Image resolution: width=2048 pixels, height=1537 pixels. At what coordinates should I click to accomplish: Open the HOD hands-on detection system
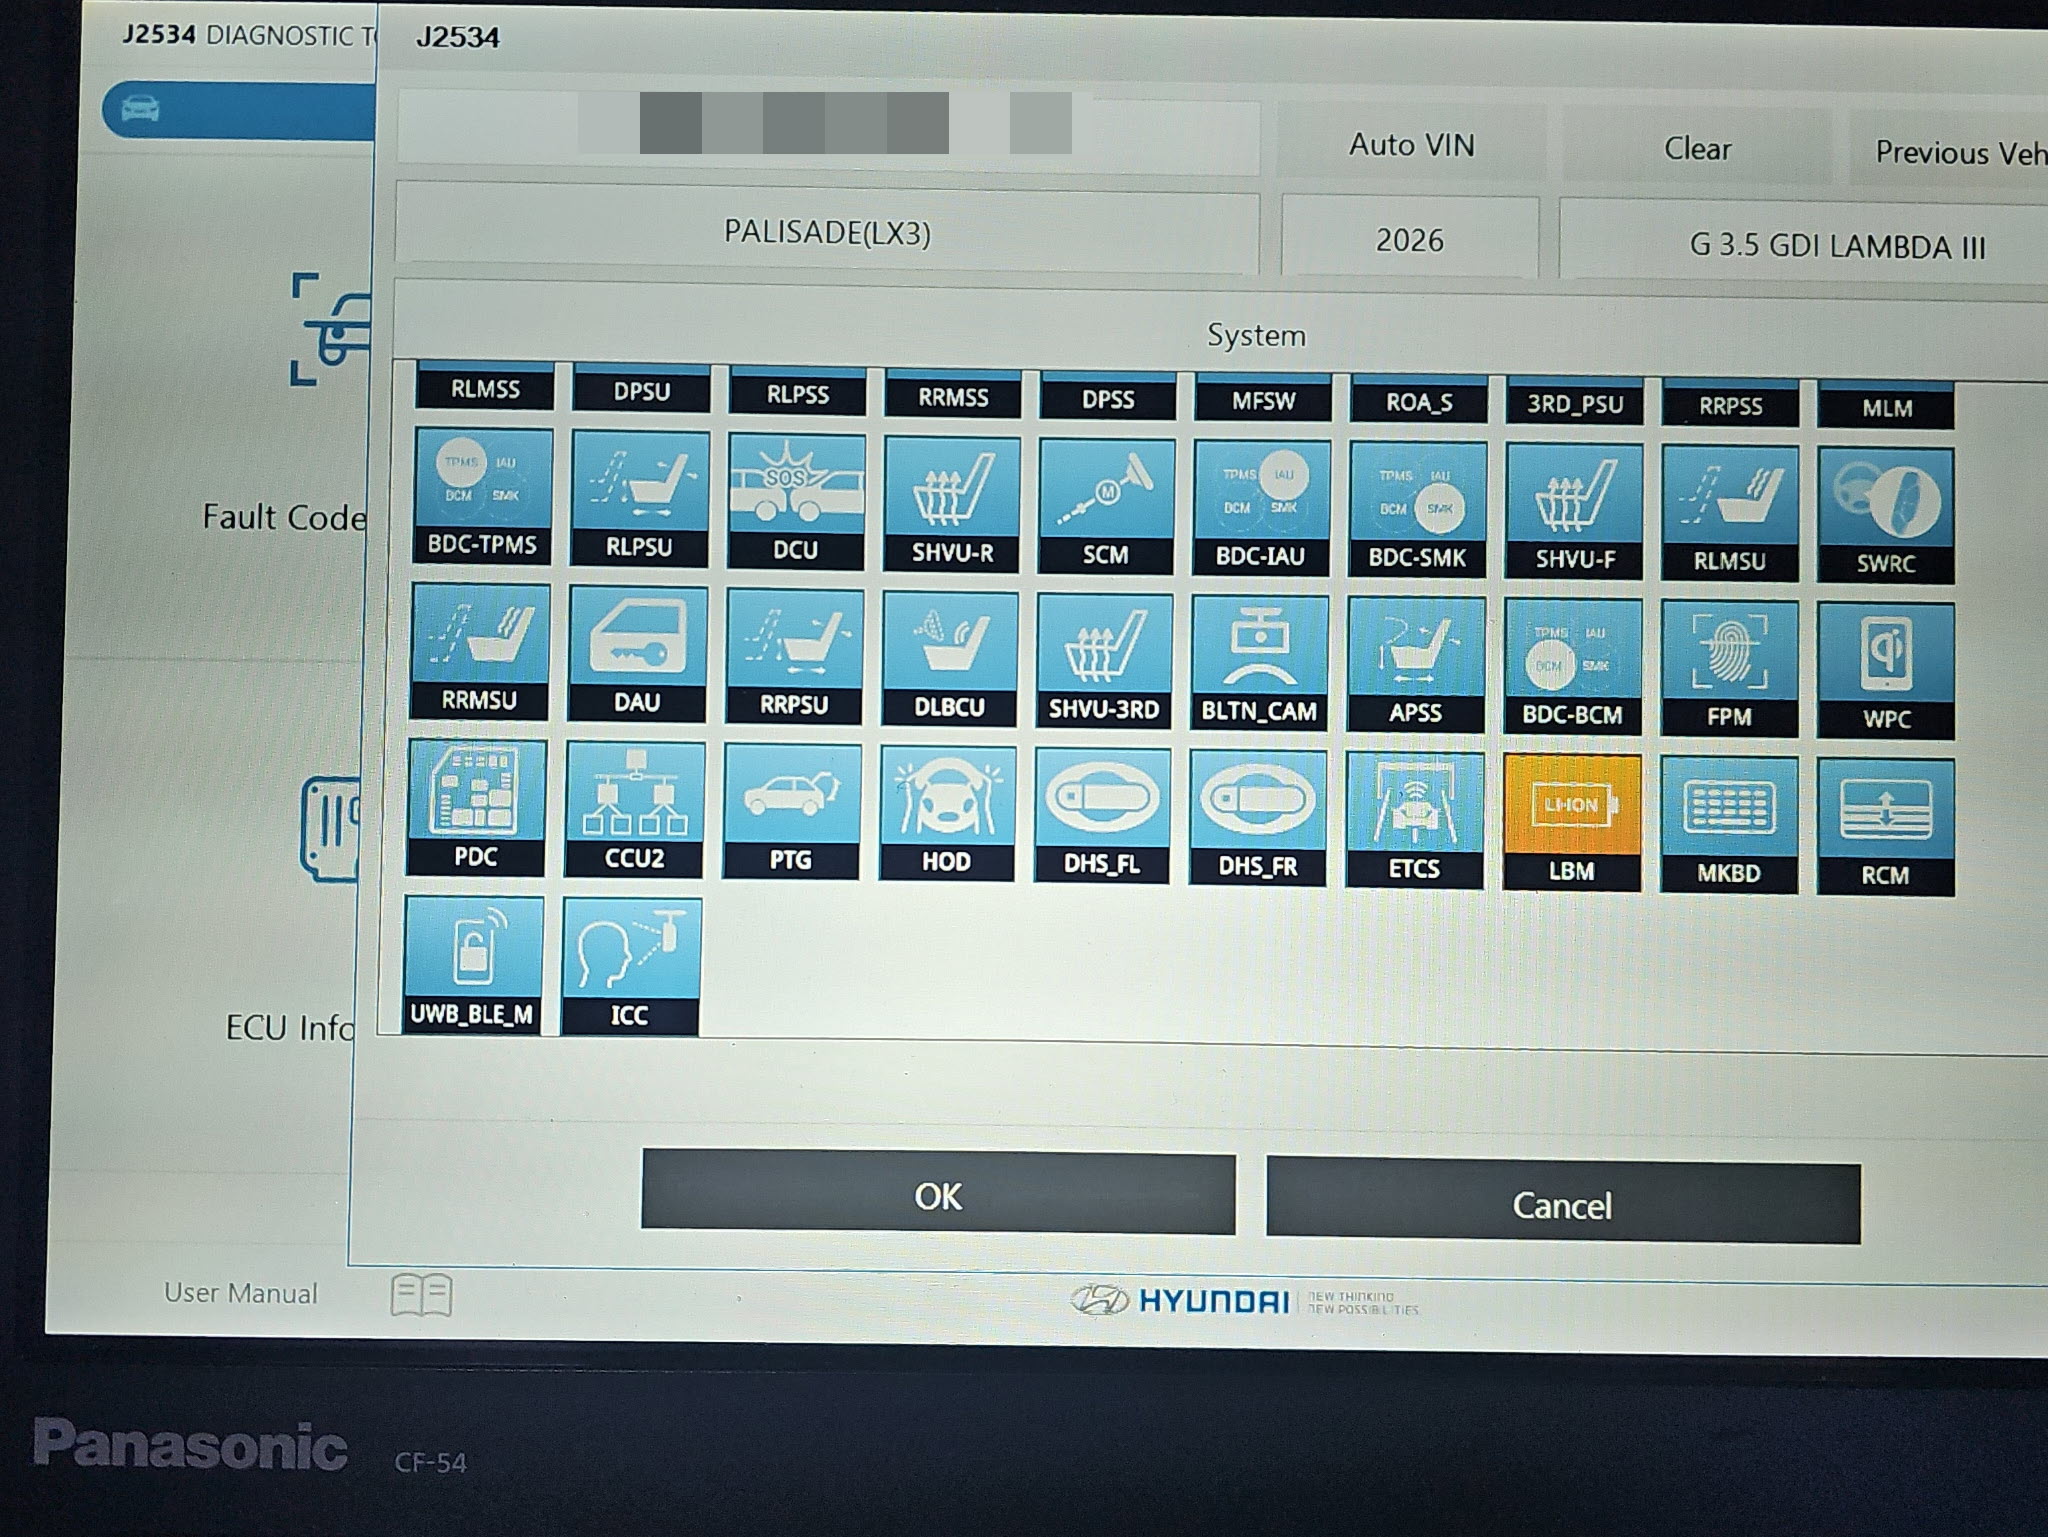pos(946,814)
